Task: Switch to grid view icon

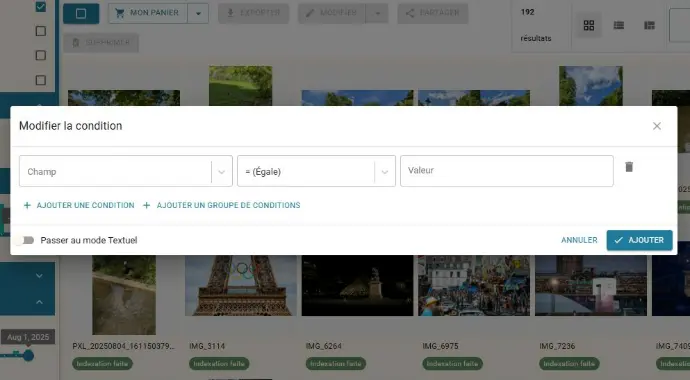Action: click(588, 26)
